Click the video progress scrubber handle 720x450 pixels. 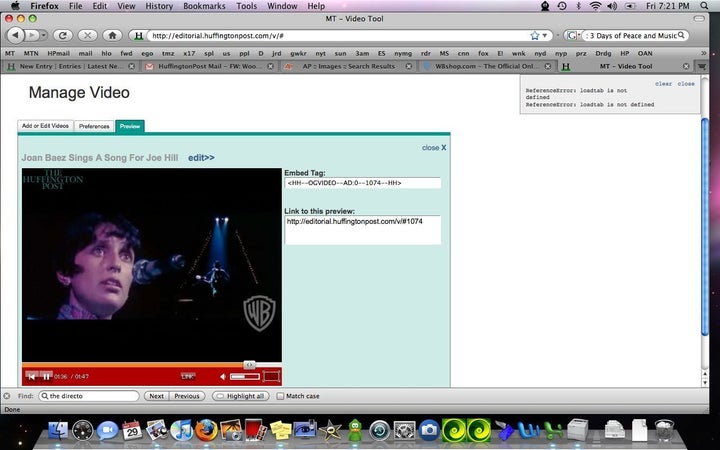(249, 365)
